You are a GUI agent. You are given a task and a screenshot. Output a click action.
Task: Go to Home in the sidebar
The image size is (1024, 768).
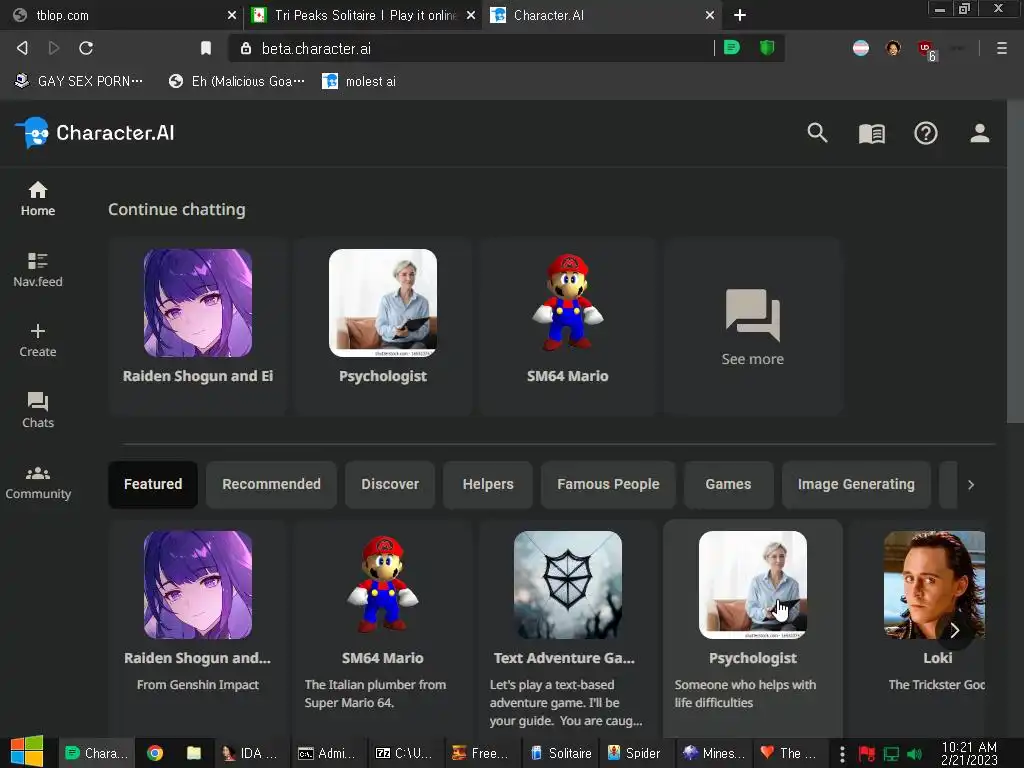[38, 199]
